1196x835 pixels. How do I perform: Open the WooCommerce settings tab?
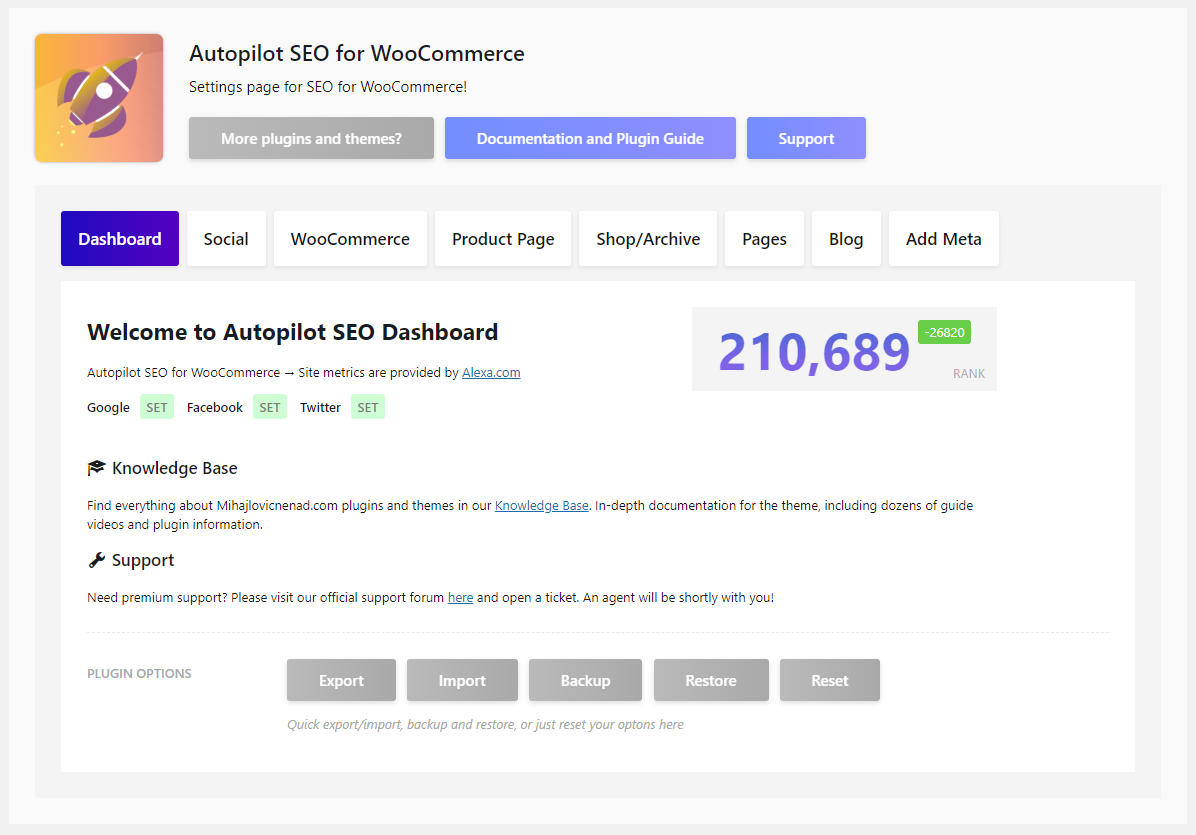point(350,238)
